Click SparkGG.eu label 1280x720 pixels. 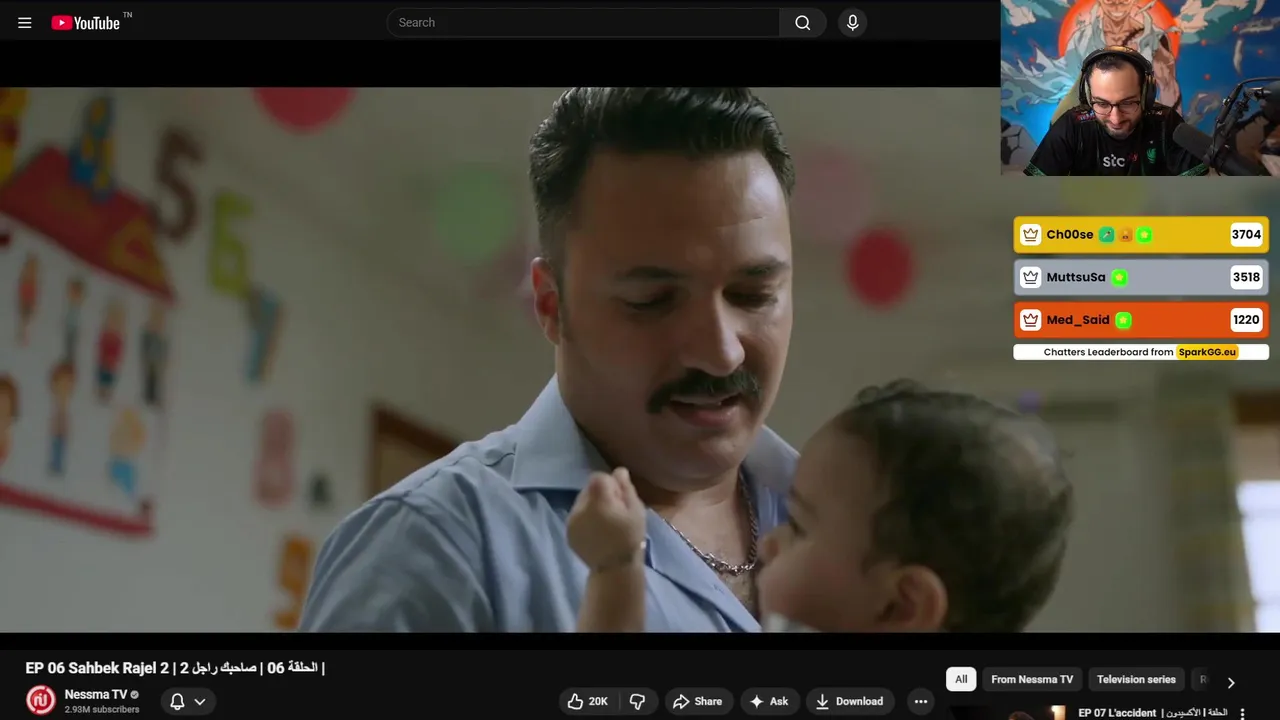pos(1207,352)
